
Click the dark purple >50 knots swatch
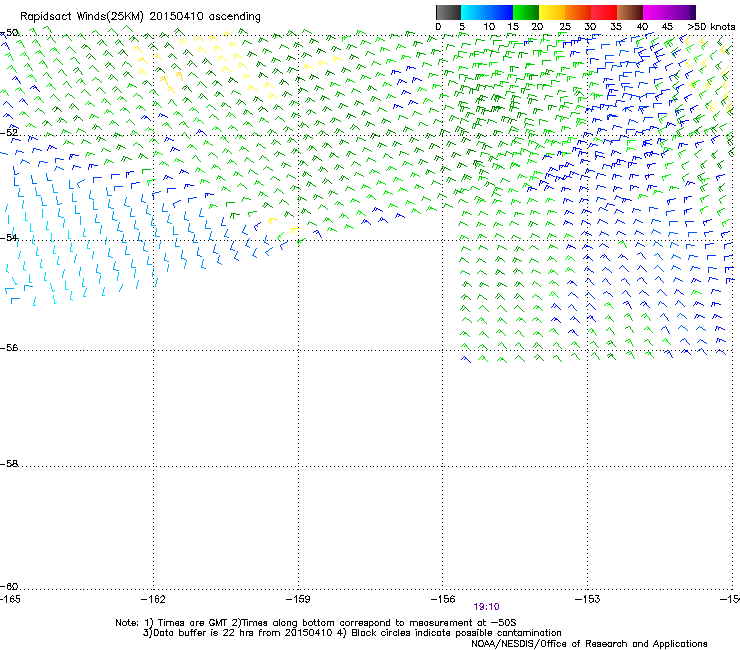click(x=692, y=12)
